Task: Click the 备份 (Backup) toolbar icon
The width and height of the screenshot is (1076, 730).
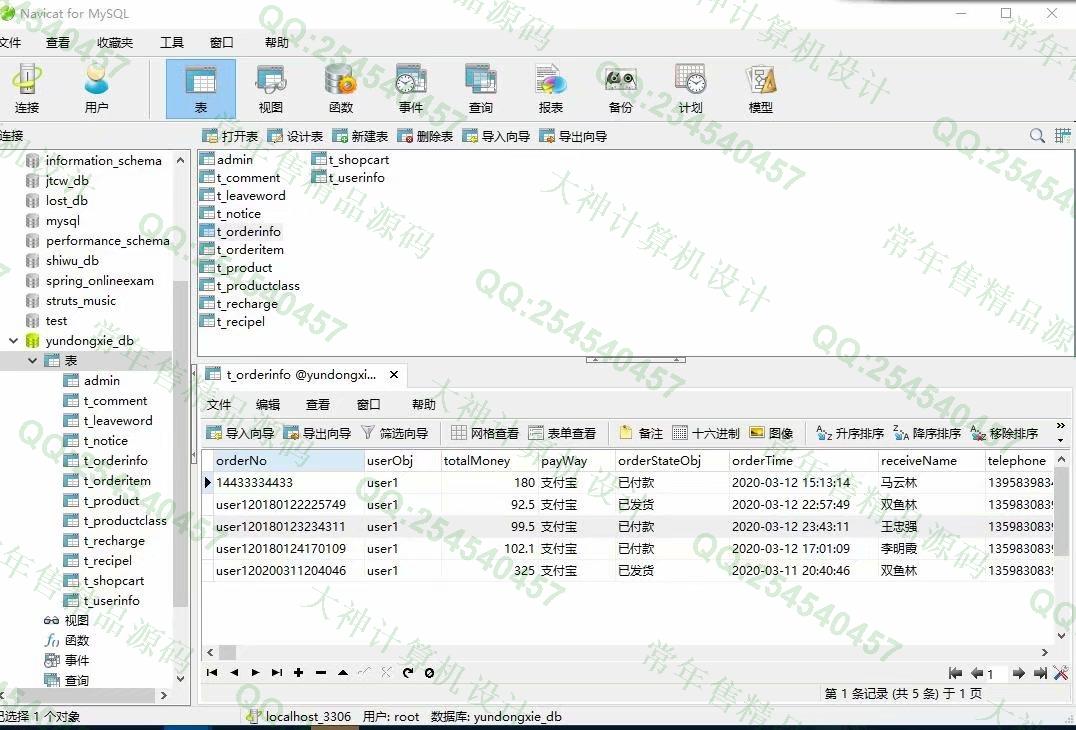Action: pyautogui.click(x=620, y=89)
